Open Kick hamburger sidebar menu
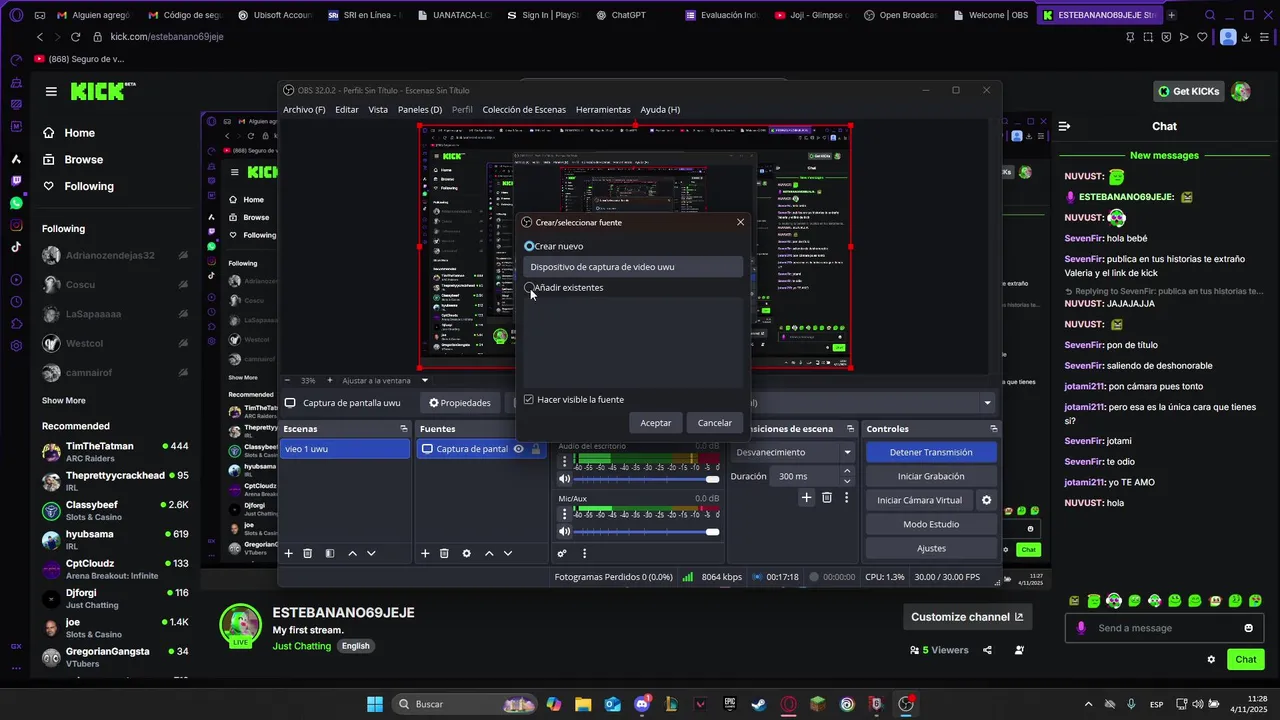This screenshot has width=1280, height=720. click(x=51, y=91)
